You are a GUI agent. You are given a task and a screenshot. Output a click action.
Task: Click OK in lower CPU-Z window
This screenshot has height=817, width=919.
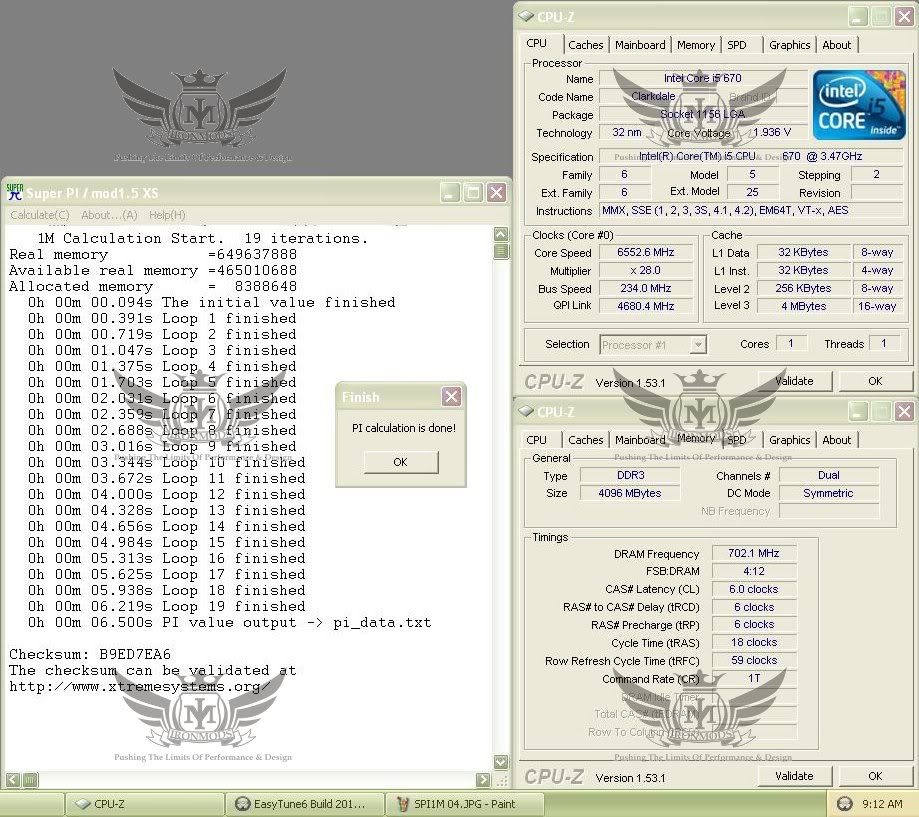[x=875, y=776]
